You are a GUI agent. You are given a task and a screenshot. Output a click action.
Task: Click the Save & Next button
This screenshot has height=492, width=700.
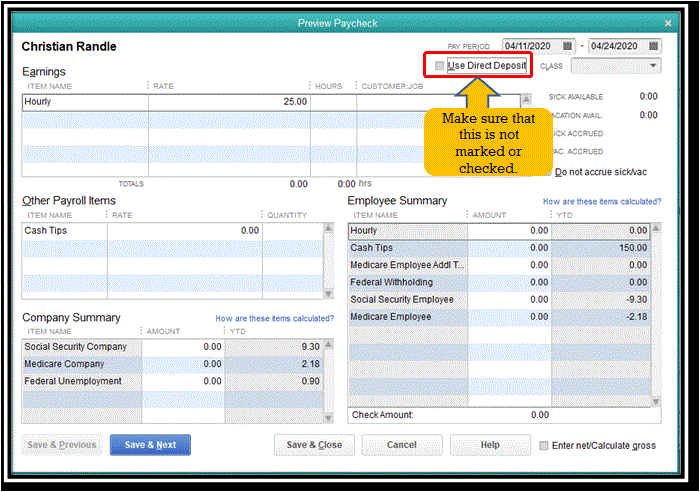(x=150, y=445)
